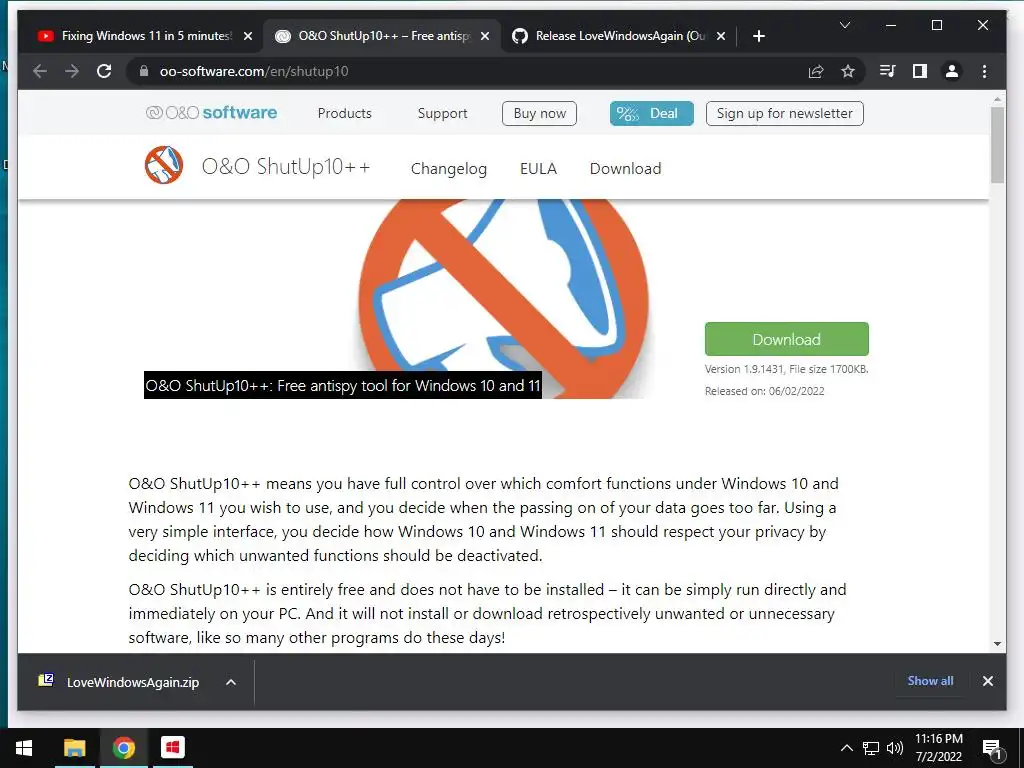
Task: Click the browser forward arrow
Action: [x=72, y=71]
